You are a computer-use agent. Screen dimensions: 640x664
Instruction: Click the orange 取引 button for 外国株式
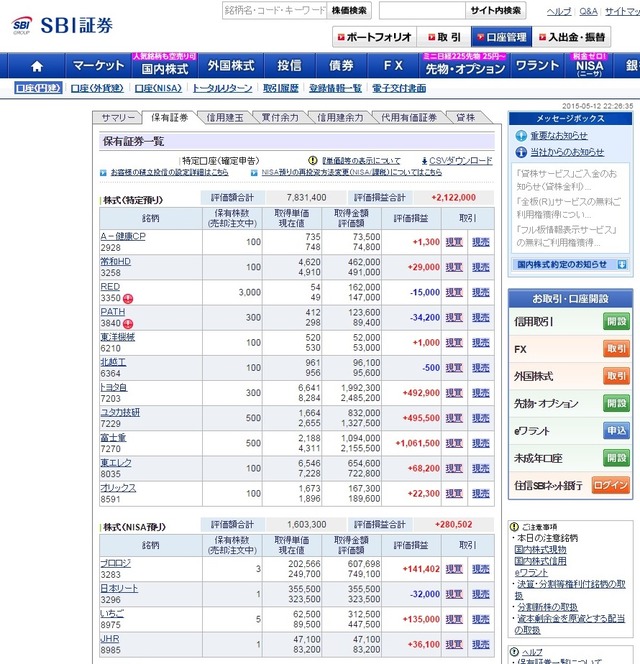616,376
